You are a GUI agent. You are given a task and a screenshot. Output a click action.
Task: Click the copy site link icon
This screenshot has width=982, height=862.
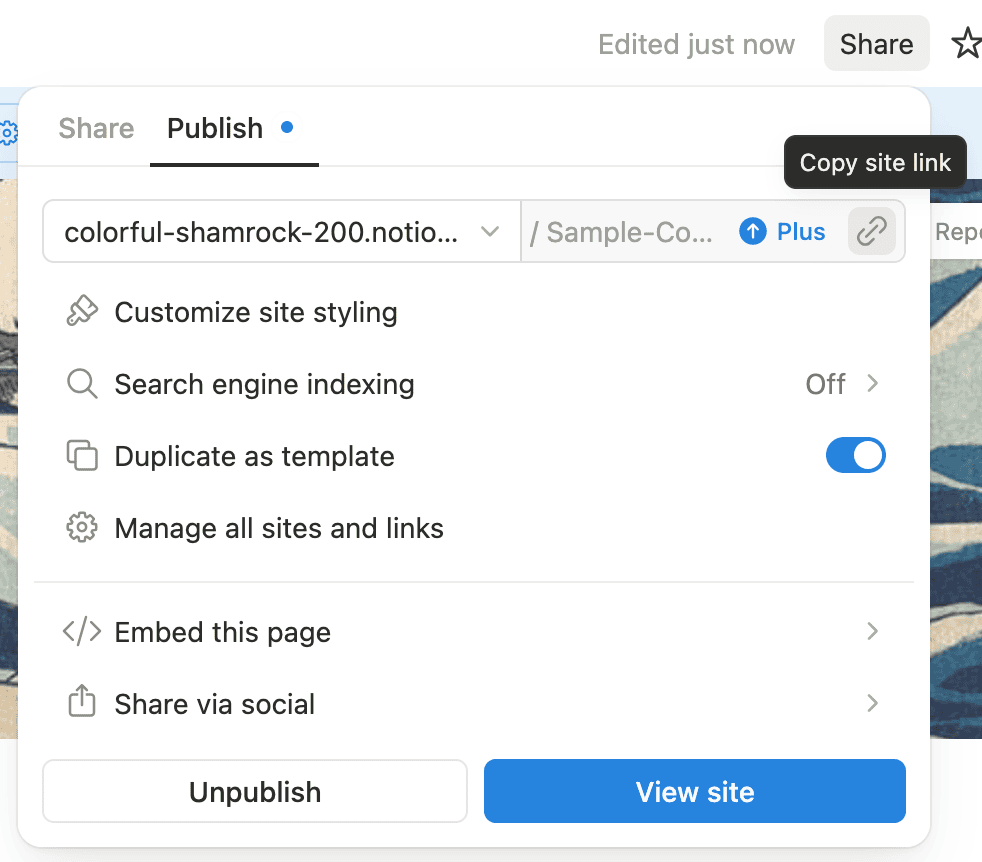click(x=871, y=231)
